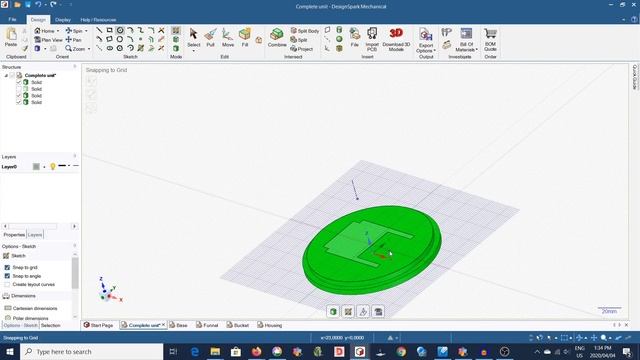Click the Sketch mode mini-toolbar icon in viewport
The height and width of the screenshot is (360, 640).
tap(348, 312)
